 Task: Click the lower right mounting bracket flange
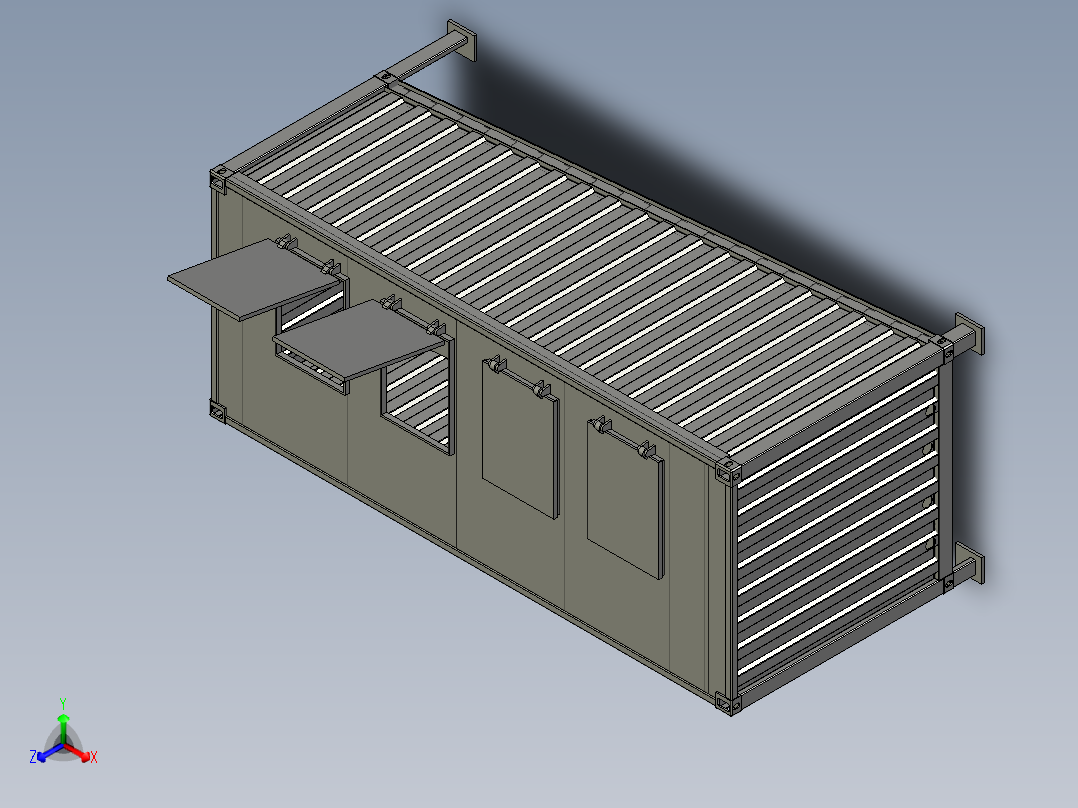(x=969, y=562)
